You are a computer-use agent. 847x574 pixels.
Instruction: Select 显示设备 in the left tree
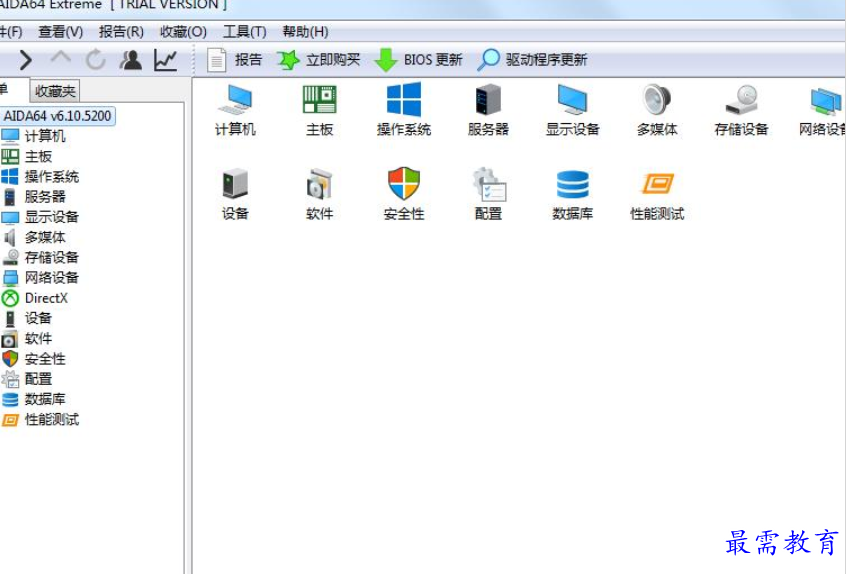click(x=40, y=217)
